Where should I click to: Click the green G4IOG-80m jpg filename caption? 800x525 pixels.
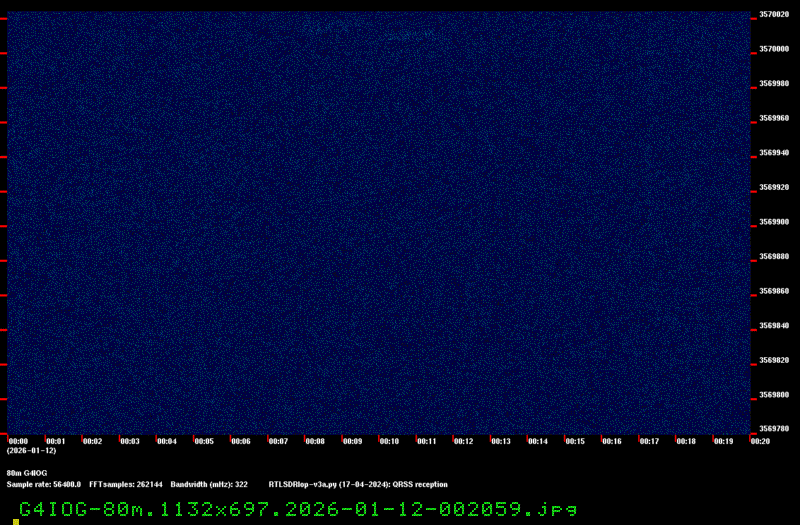(298, 509)
